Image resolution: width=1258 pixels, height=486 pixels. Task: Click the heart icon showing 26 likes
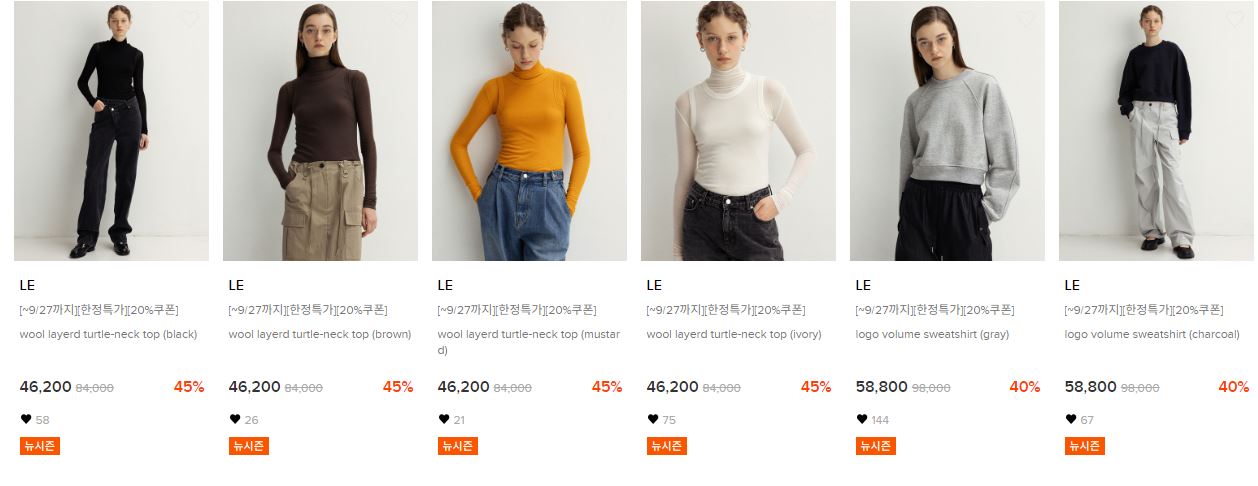234,419
